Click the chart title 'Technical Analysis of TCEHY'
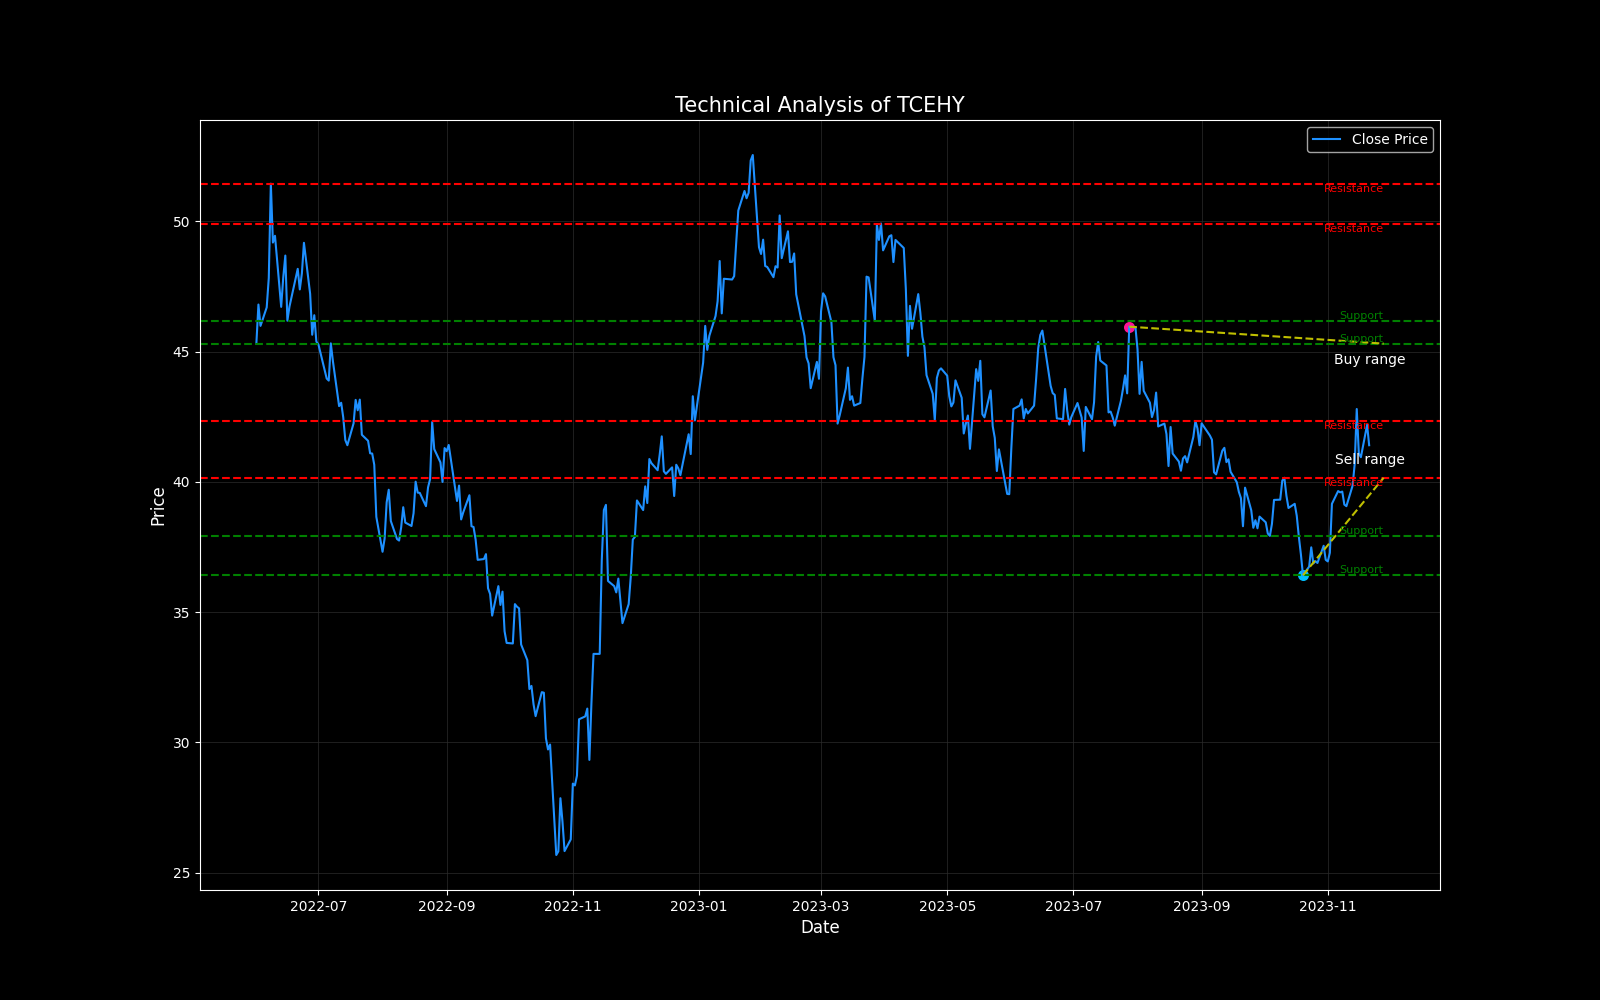Screen dimensions: 1600x1000 (x=819, y=105)
